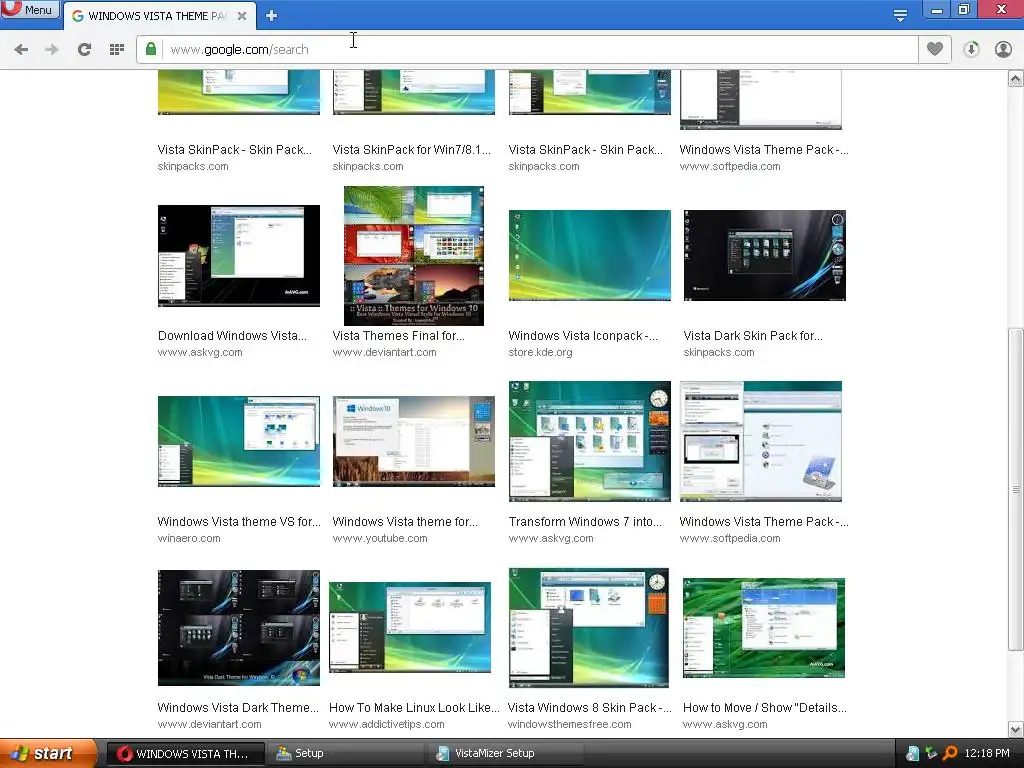Open the Opera Menu button

(29, 10)
